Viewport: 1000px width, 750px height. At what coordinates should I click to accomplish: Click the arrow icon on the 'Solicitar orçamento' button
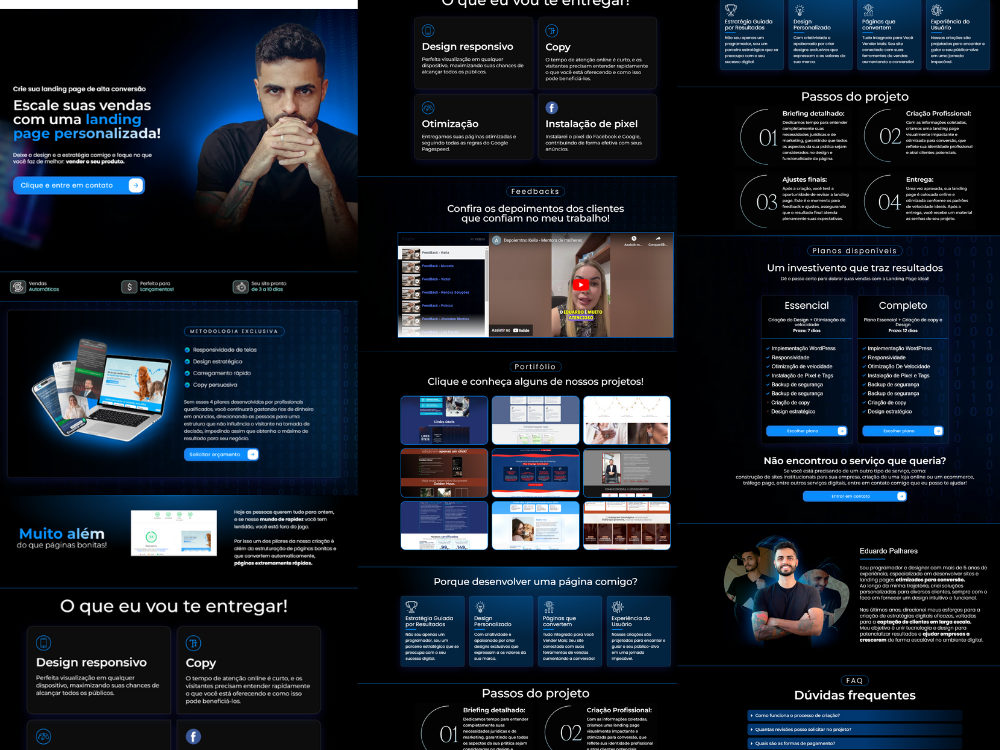[253, 455]
